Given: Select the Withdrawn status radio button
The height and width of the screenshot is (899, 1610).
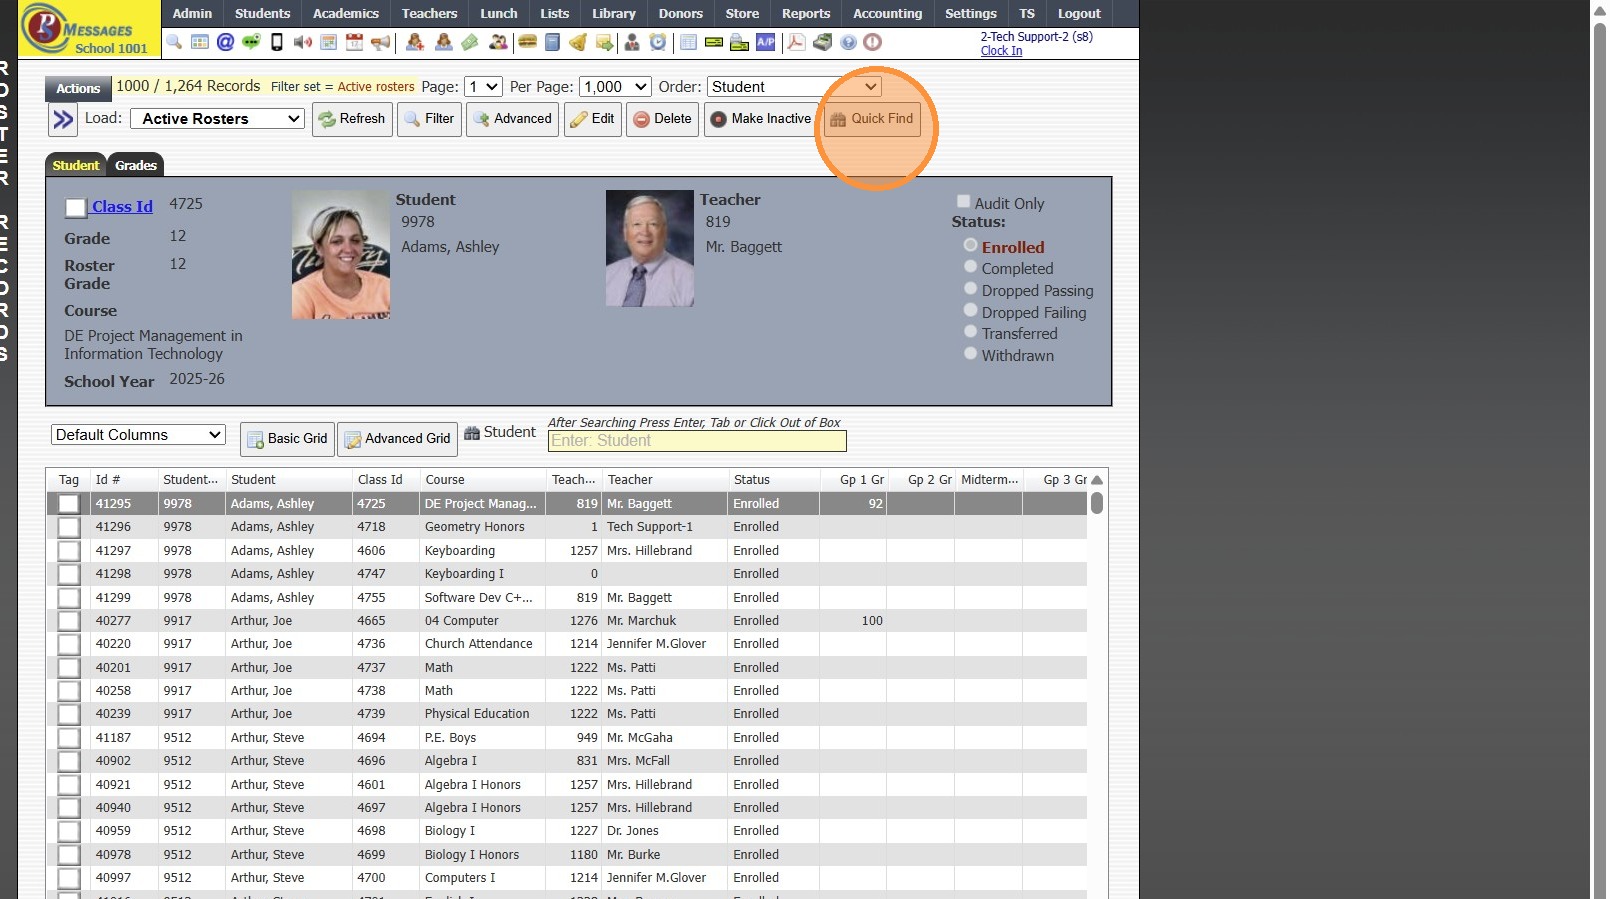Looking at the screenshot, I should 970,354.
